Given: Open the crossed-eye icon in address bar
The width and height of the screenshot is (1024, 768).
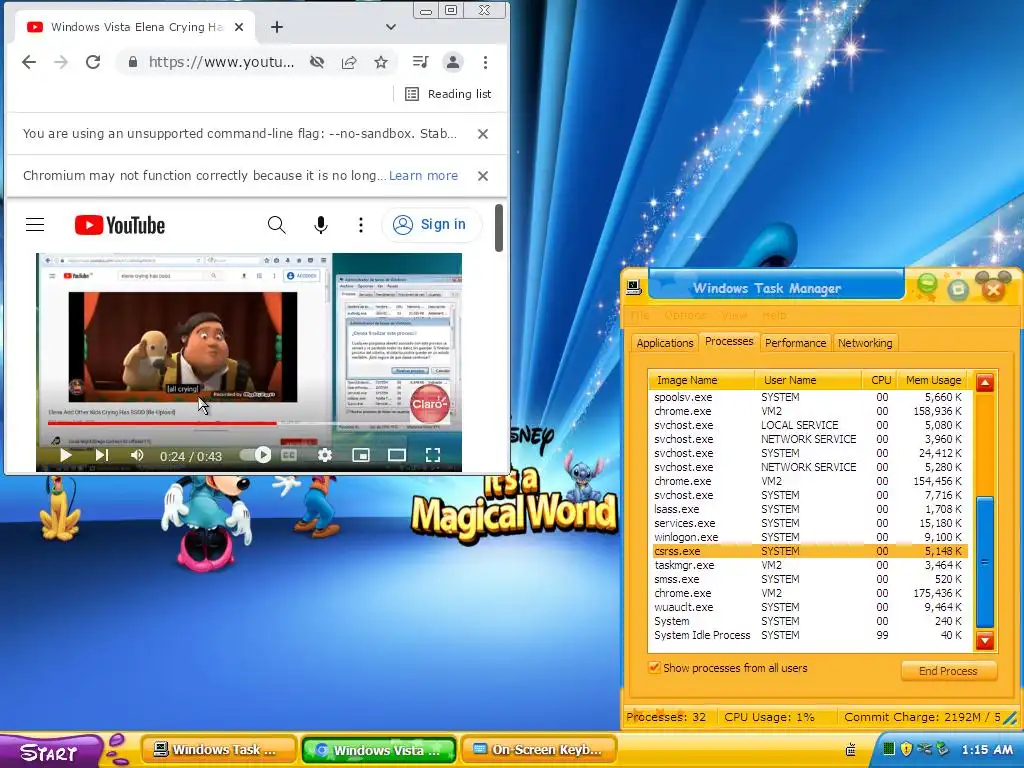Looking at the screenshot, I should coord(317,62).
